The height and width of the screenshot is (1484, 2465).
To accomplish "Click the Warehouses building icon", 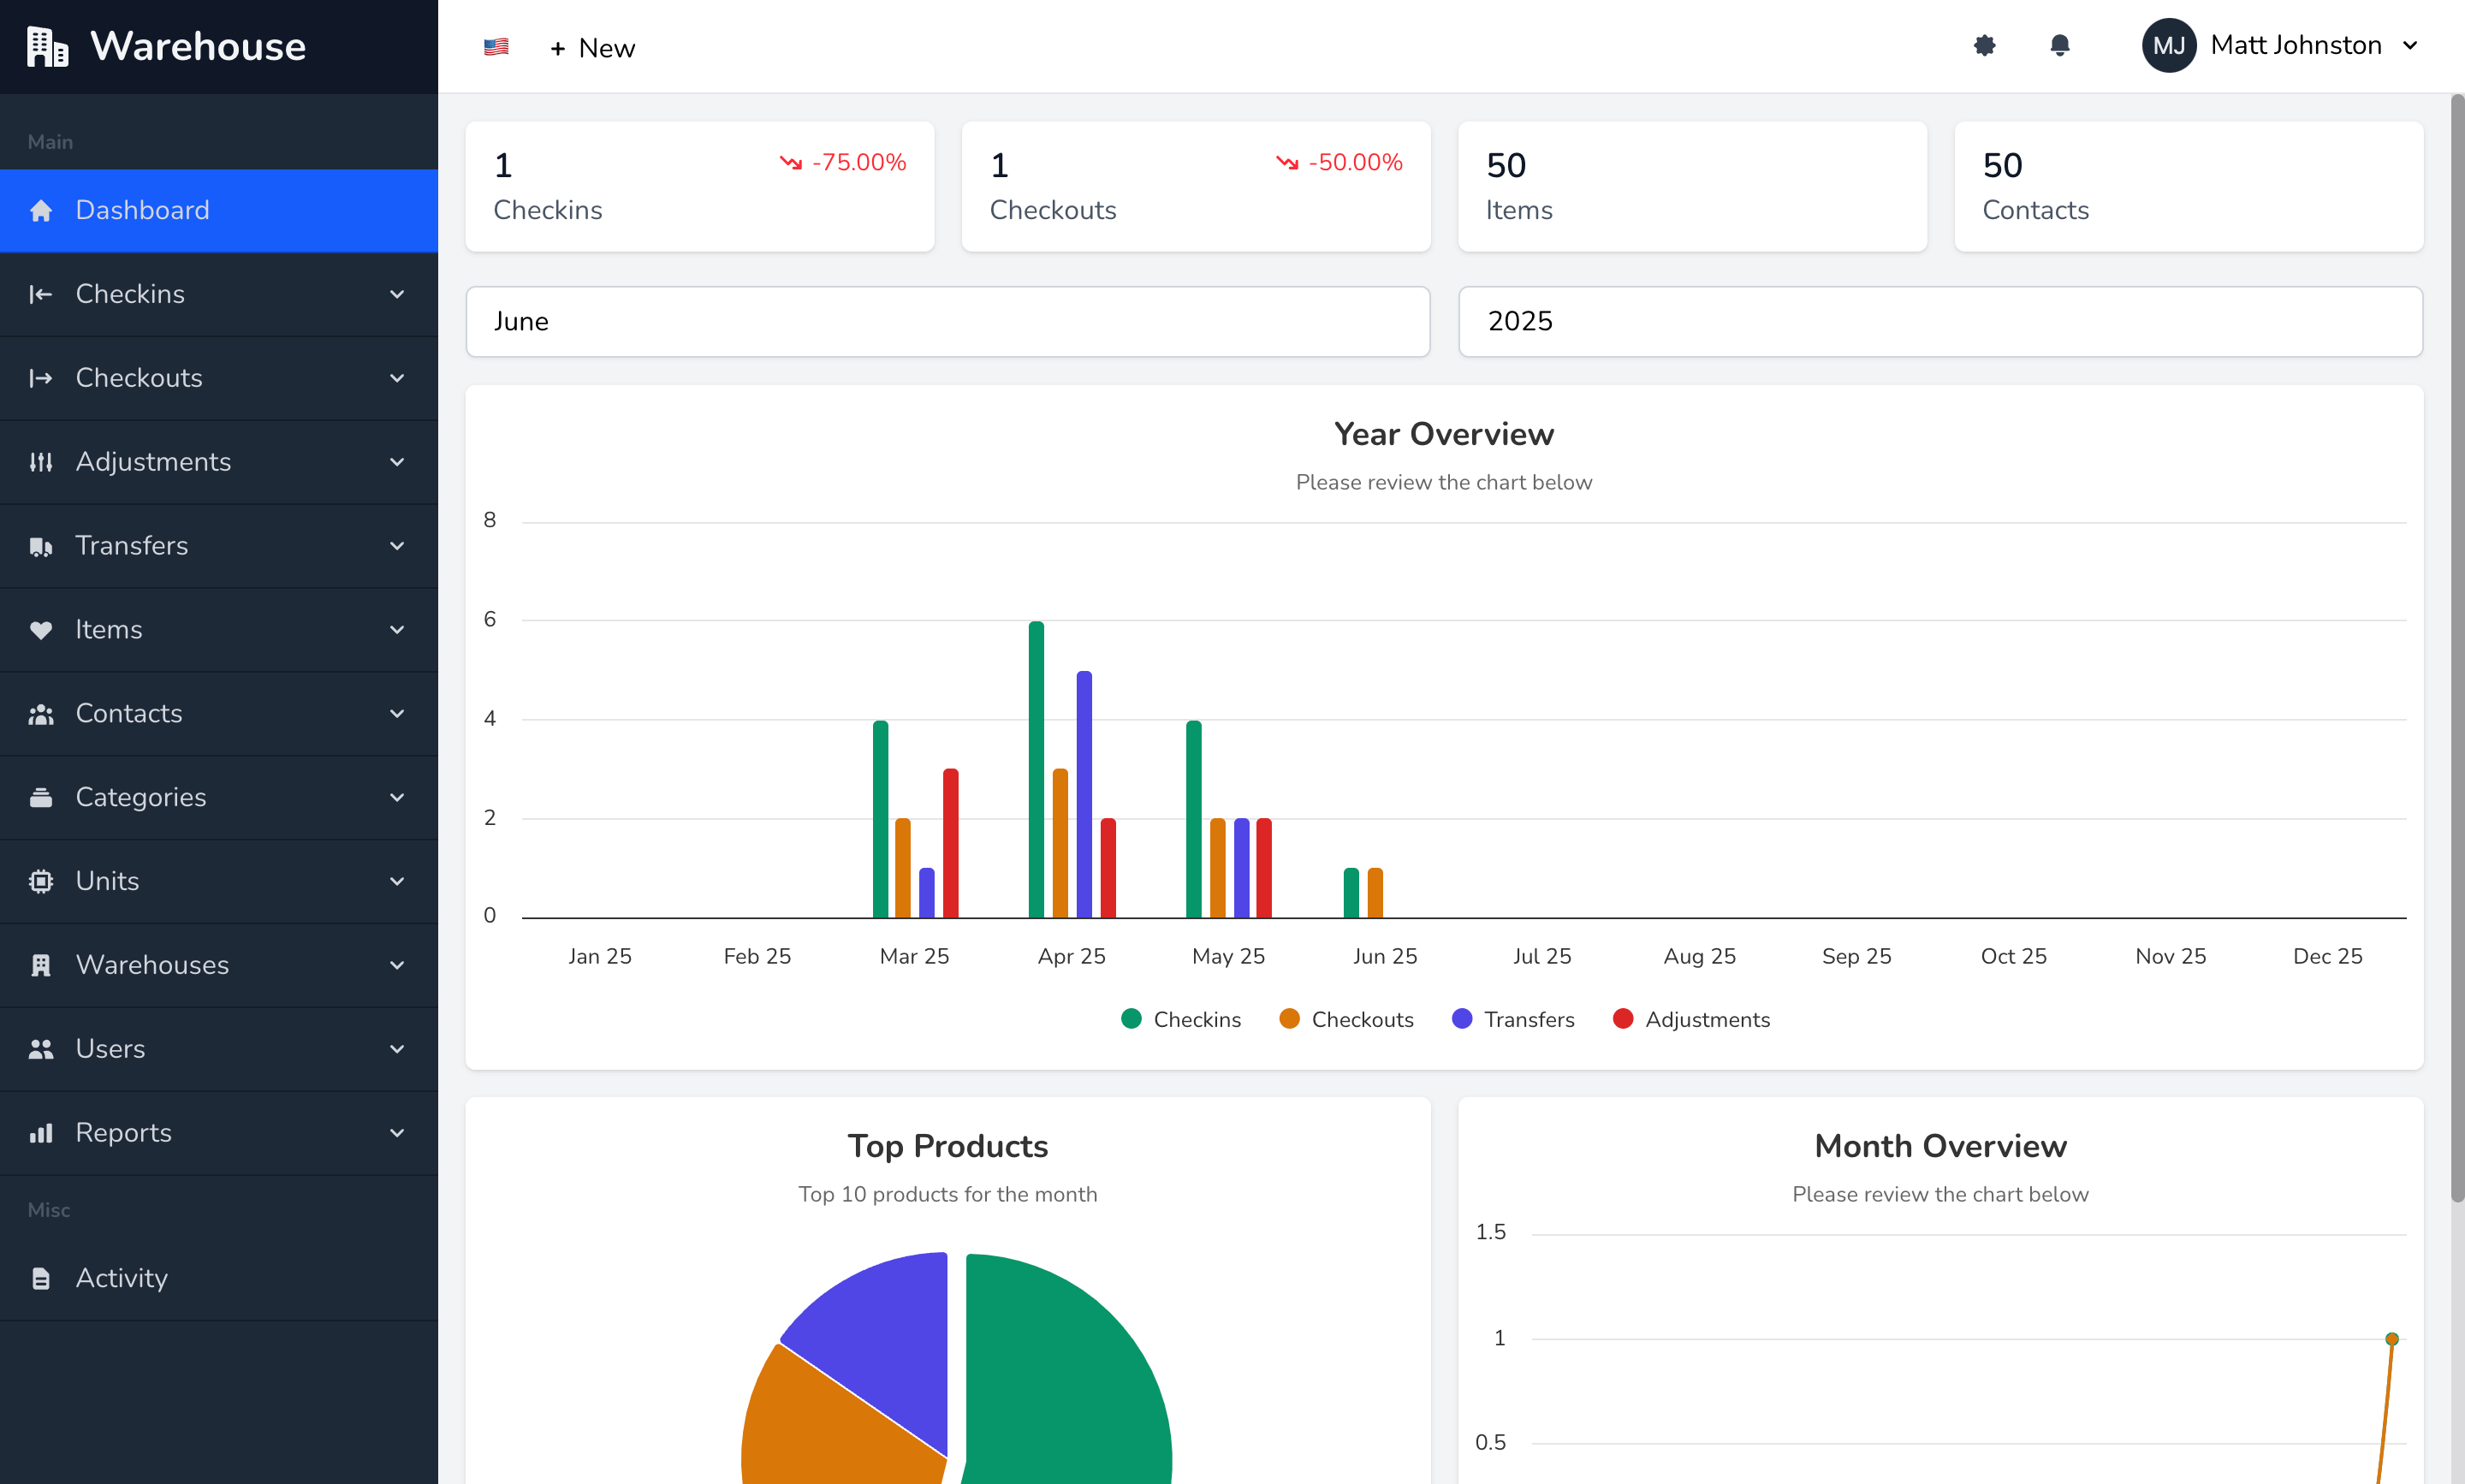I will [x=41, y=965].
